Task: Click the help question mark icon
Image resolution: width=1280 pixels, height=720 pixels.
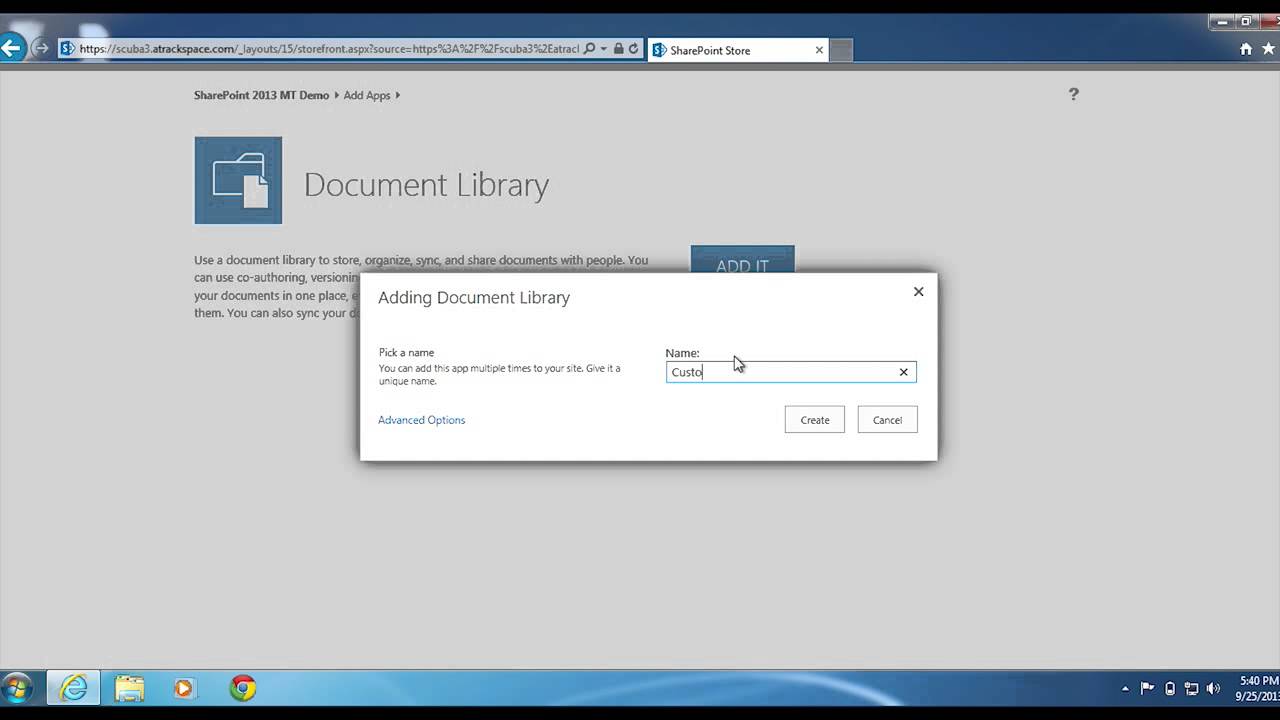Action: point(1073,94)
